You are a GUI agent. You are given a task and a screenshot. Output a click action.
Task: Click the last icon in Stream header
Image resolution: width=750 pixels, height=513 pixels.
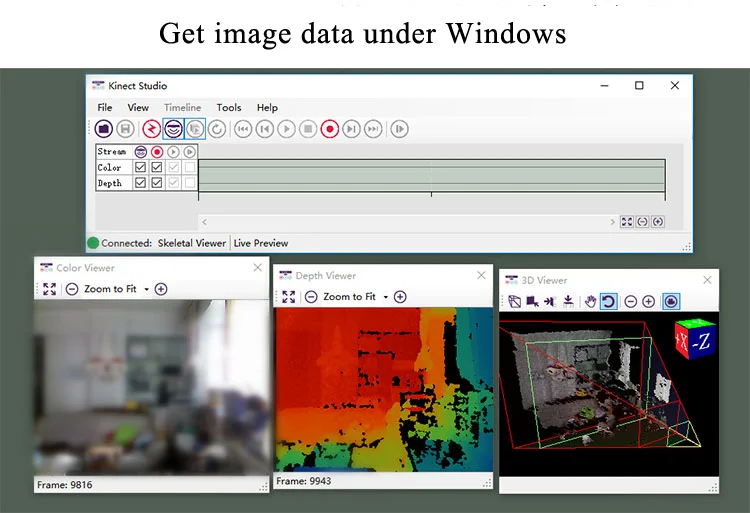click(189, 152)
